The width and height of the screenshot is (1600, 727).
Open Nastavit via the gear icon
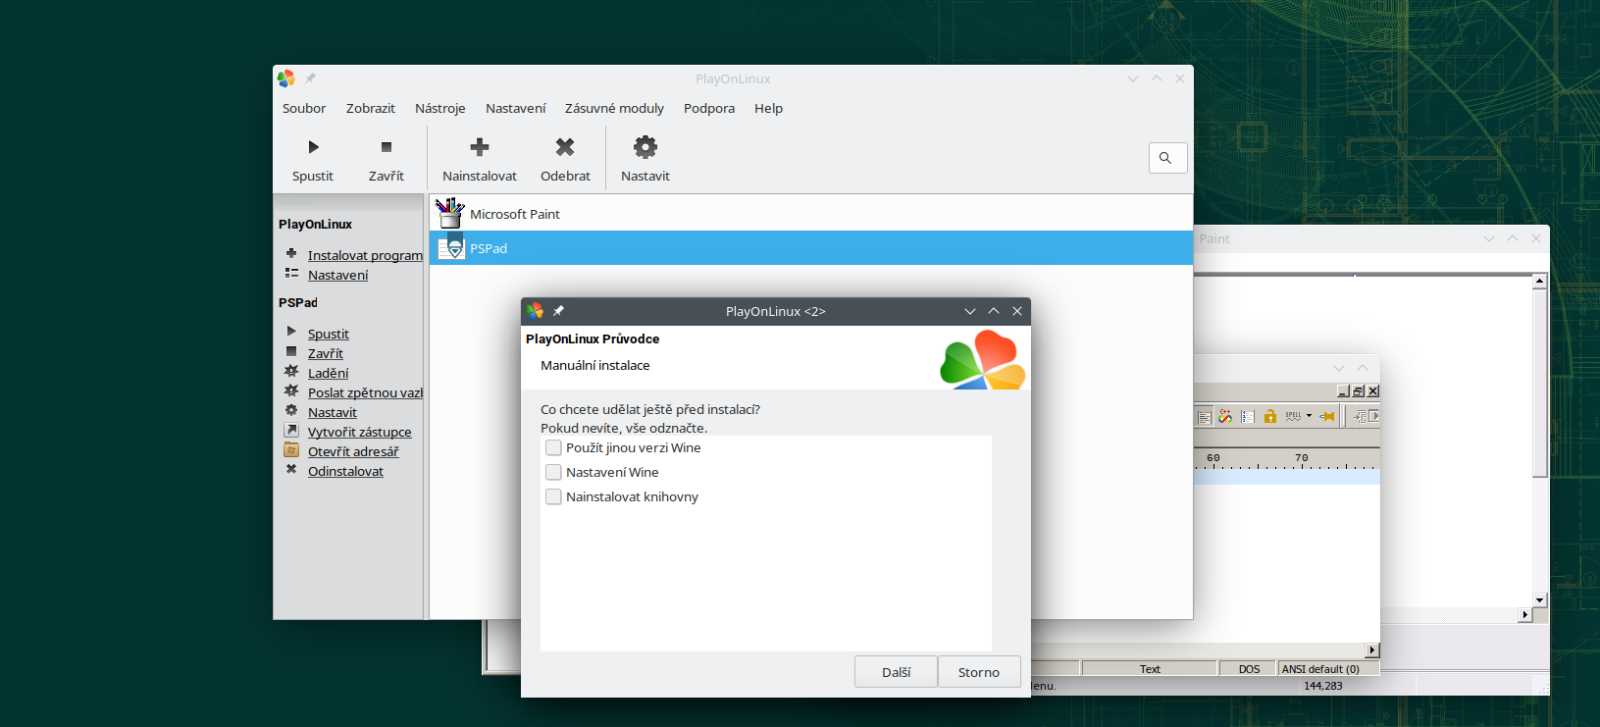point(645,147)
